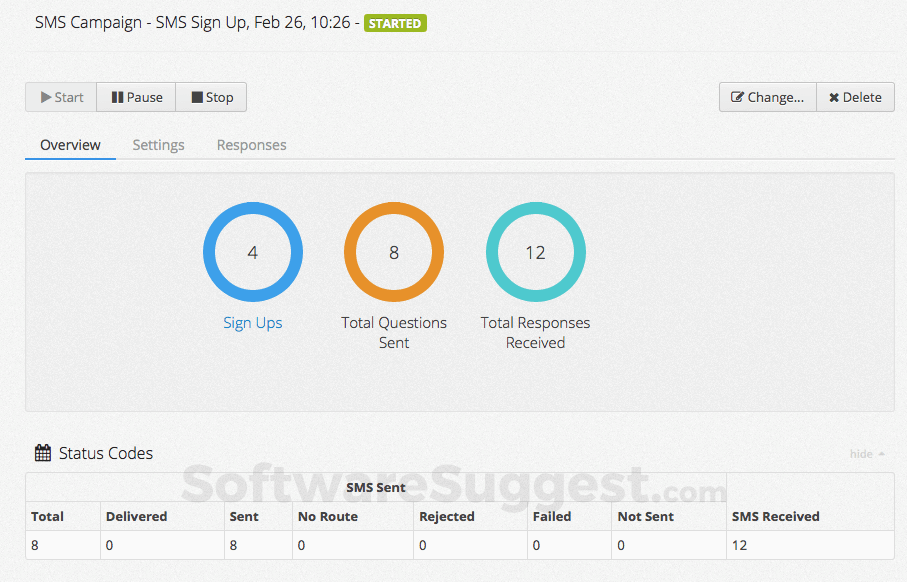Click the Total column value of 8
This screenshot has height=582, width=907.
[36, 545]
